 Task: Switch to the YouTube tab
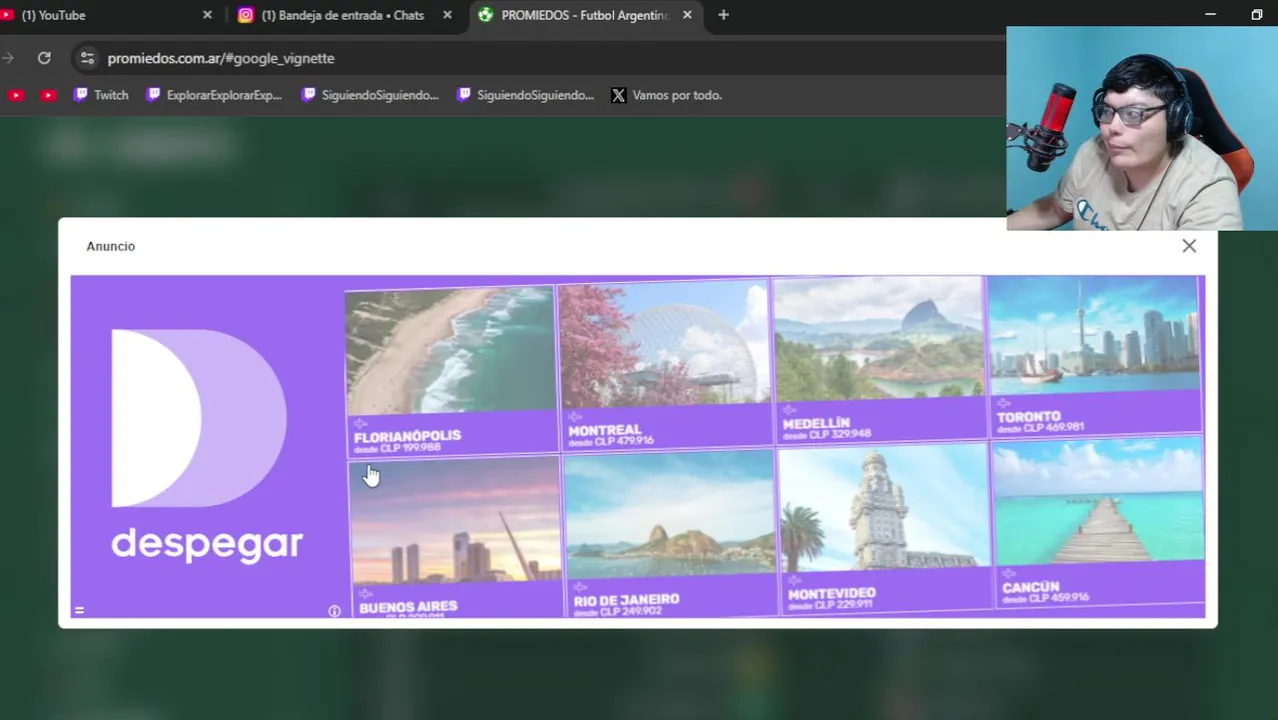[x=105, y=15]
